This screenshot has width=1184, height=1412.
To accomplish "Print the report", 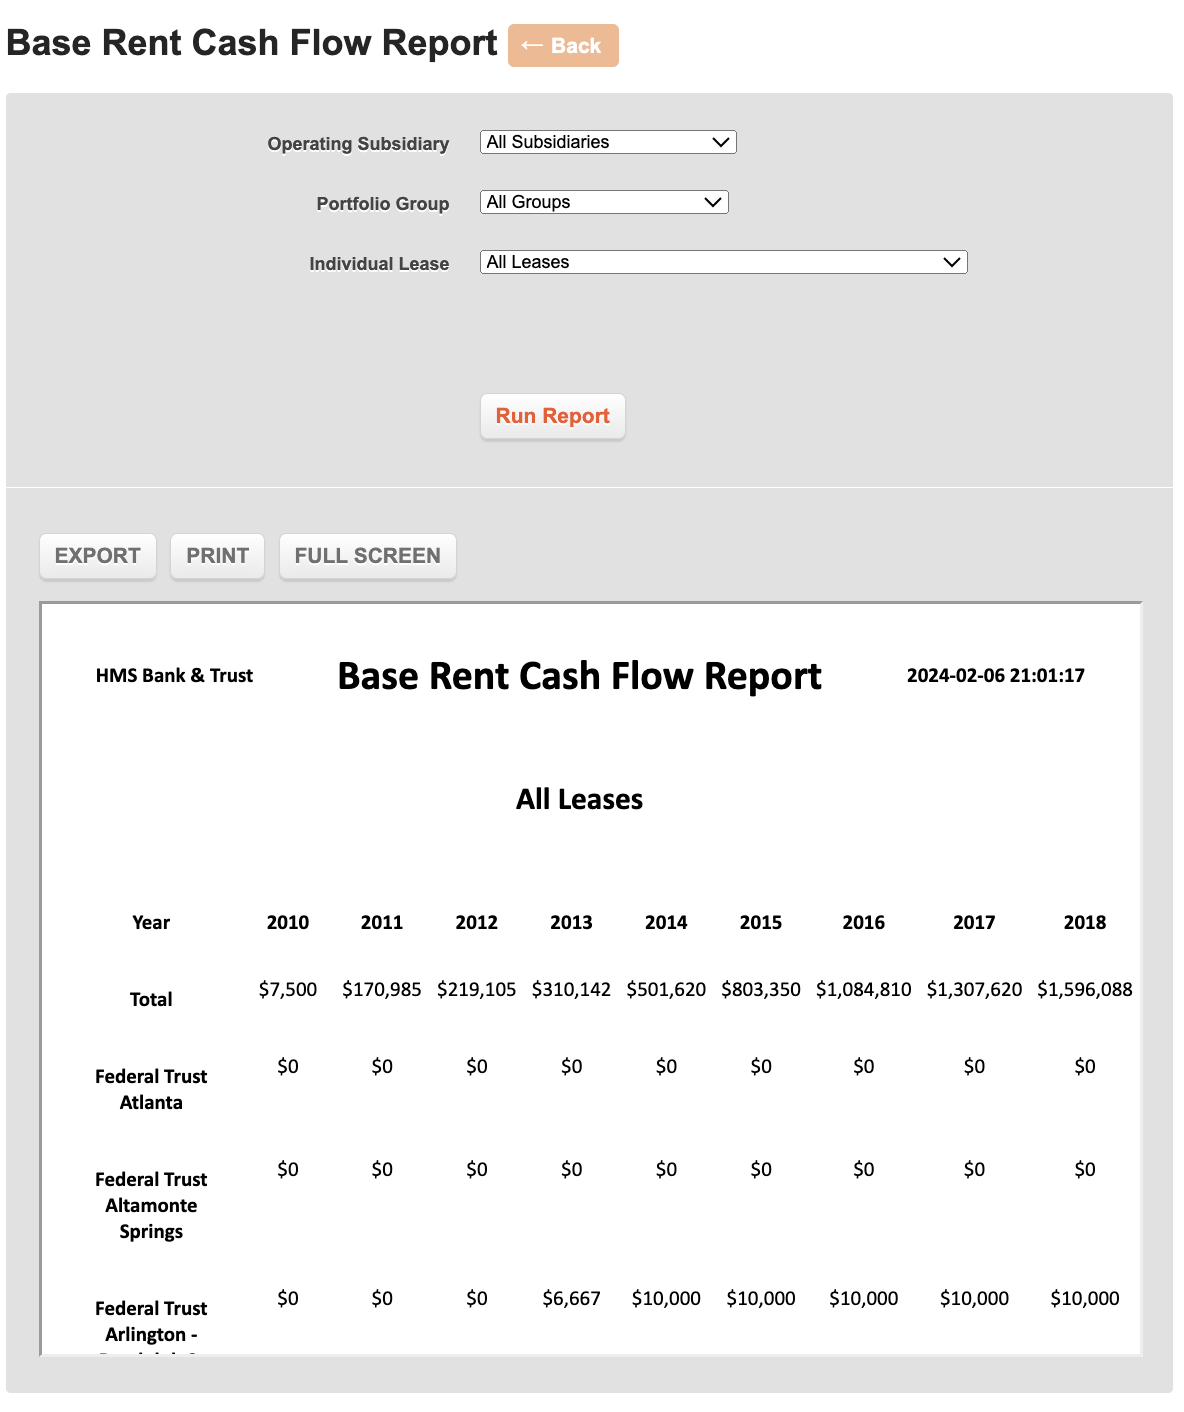I will pyautogui.click(x=218, y=556).
